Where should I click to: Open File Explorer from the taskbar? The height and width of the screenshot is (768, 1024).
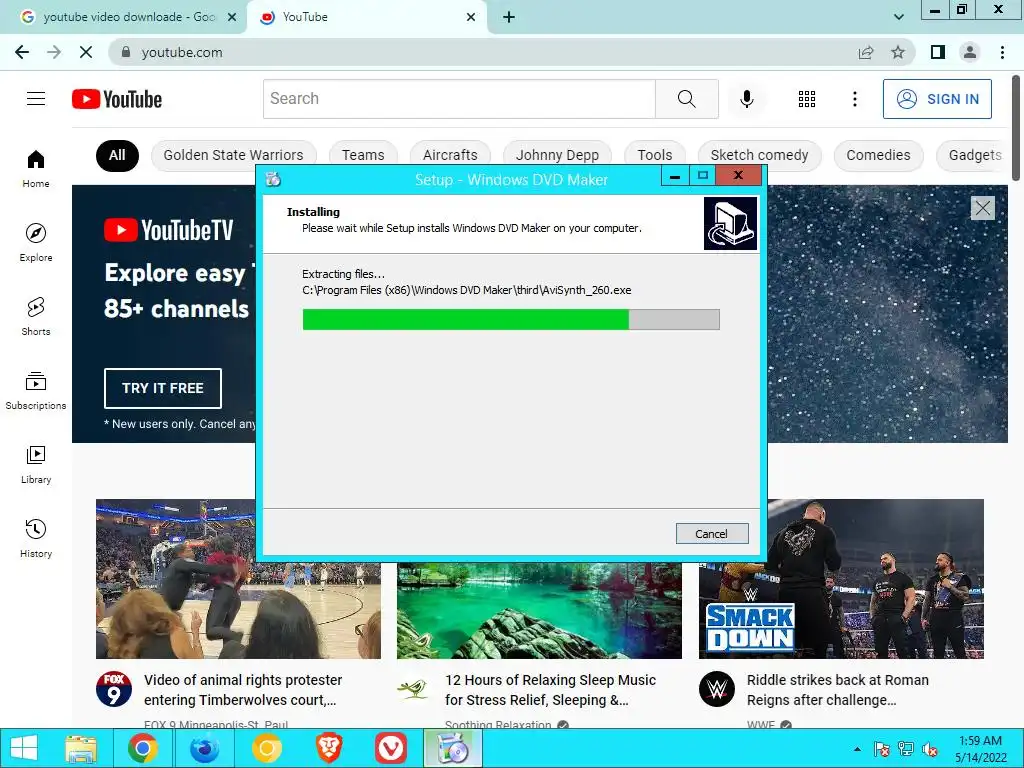pyautogui.click(x=82, y=748)
